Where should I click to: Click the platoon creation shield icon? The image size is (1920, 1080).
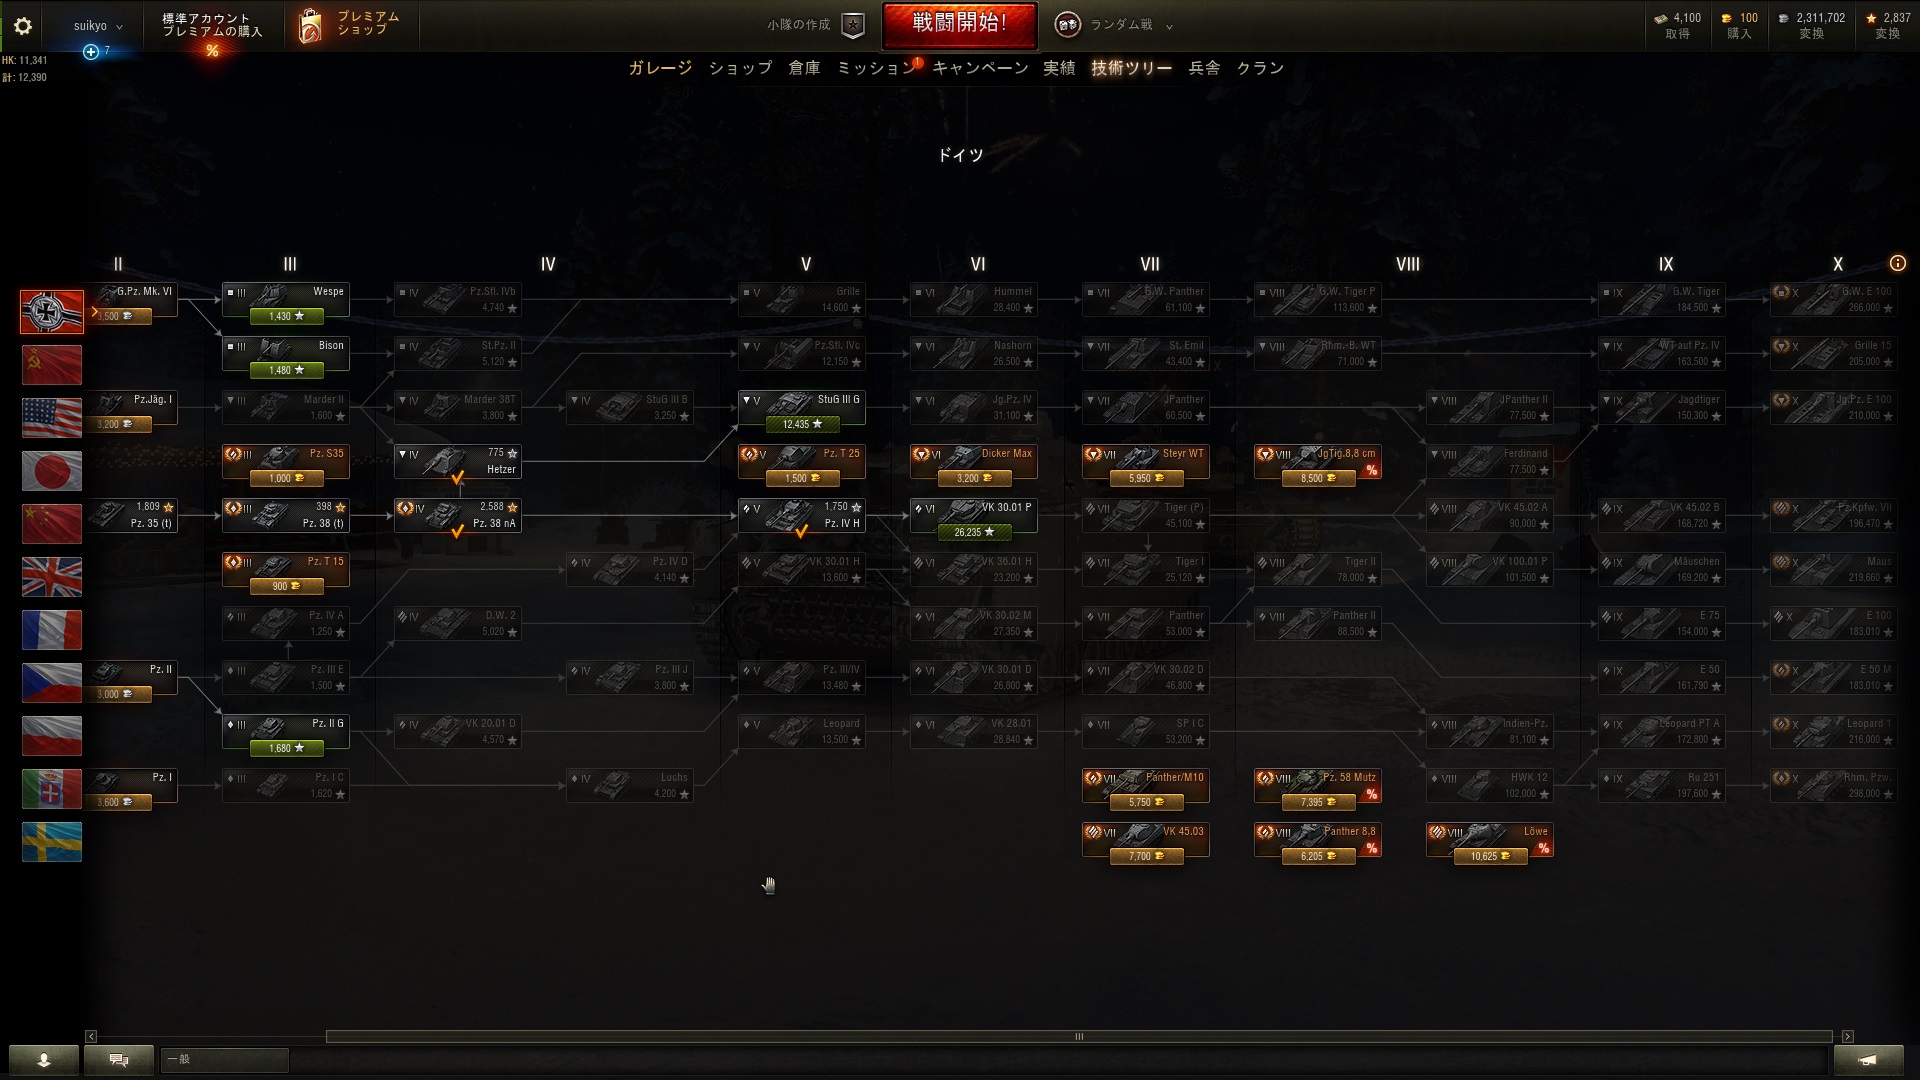(852, 26)
